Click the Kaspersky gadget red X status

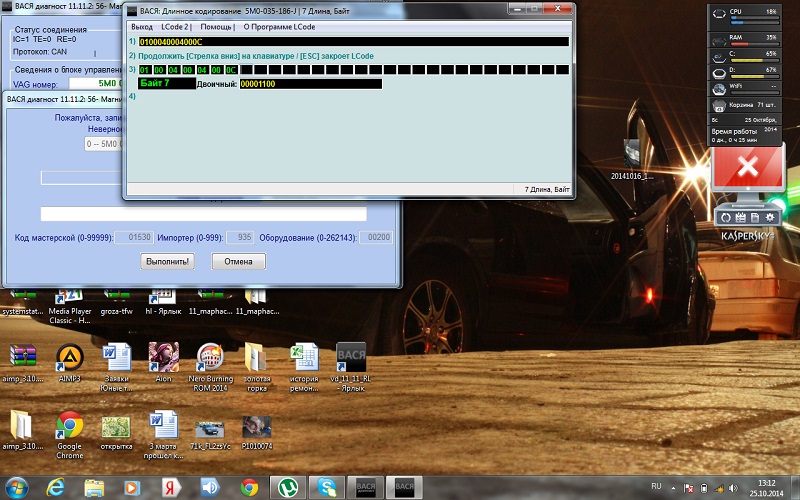[745, 170]
